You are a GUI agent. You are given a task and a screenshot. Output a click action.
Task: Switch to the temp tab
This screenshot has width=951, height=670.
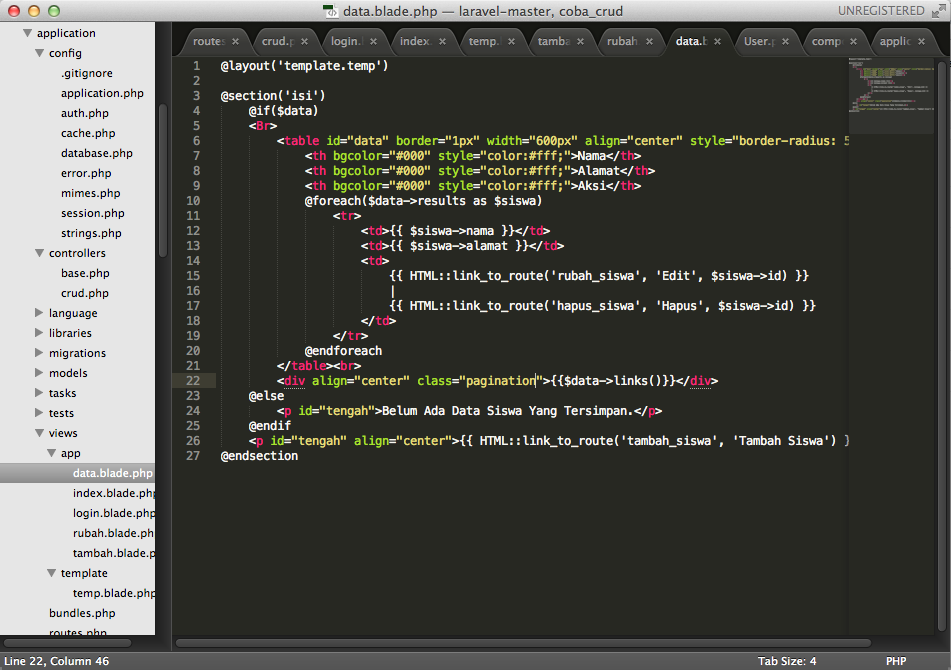point(484,42)
